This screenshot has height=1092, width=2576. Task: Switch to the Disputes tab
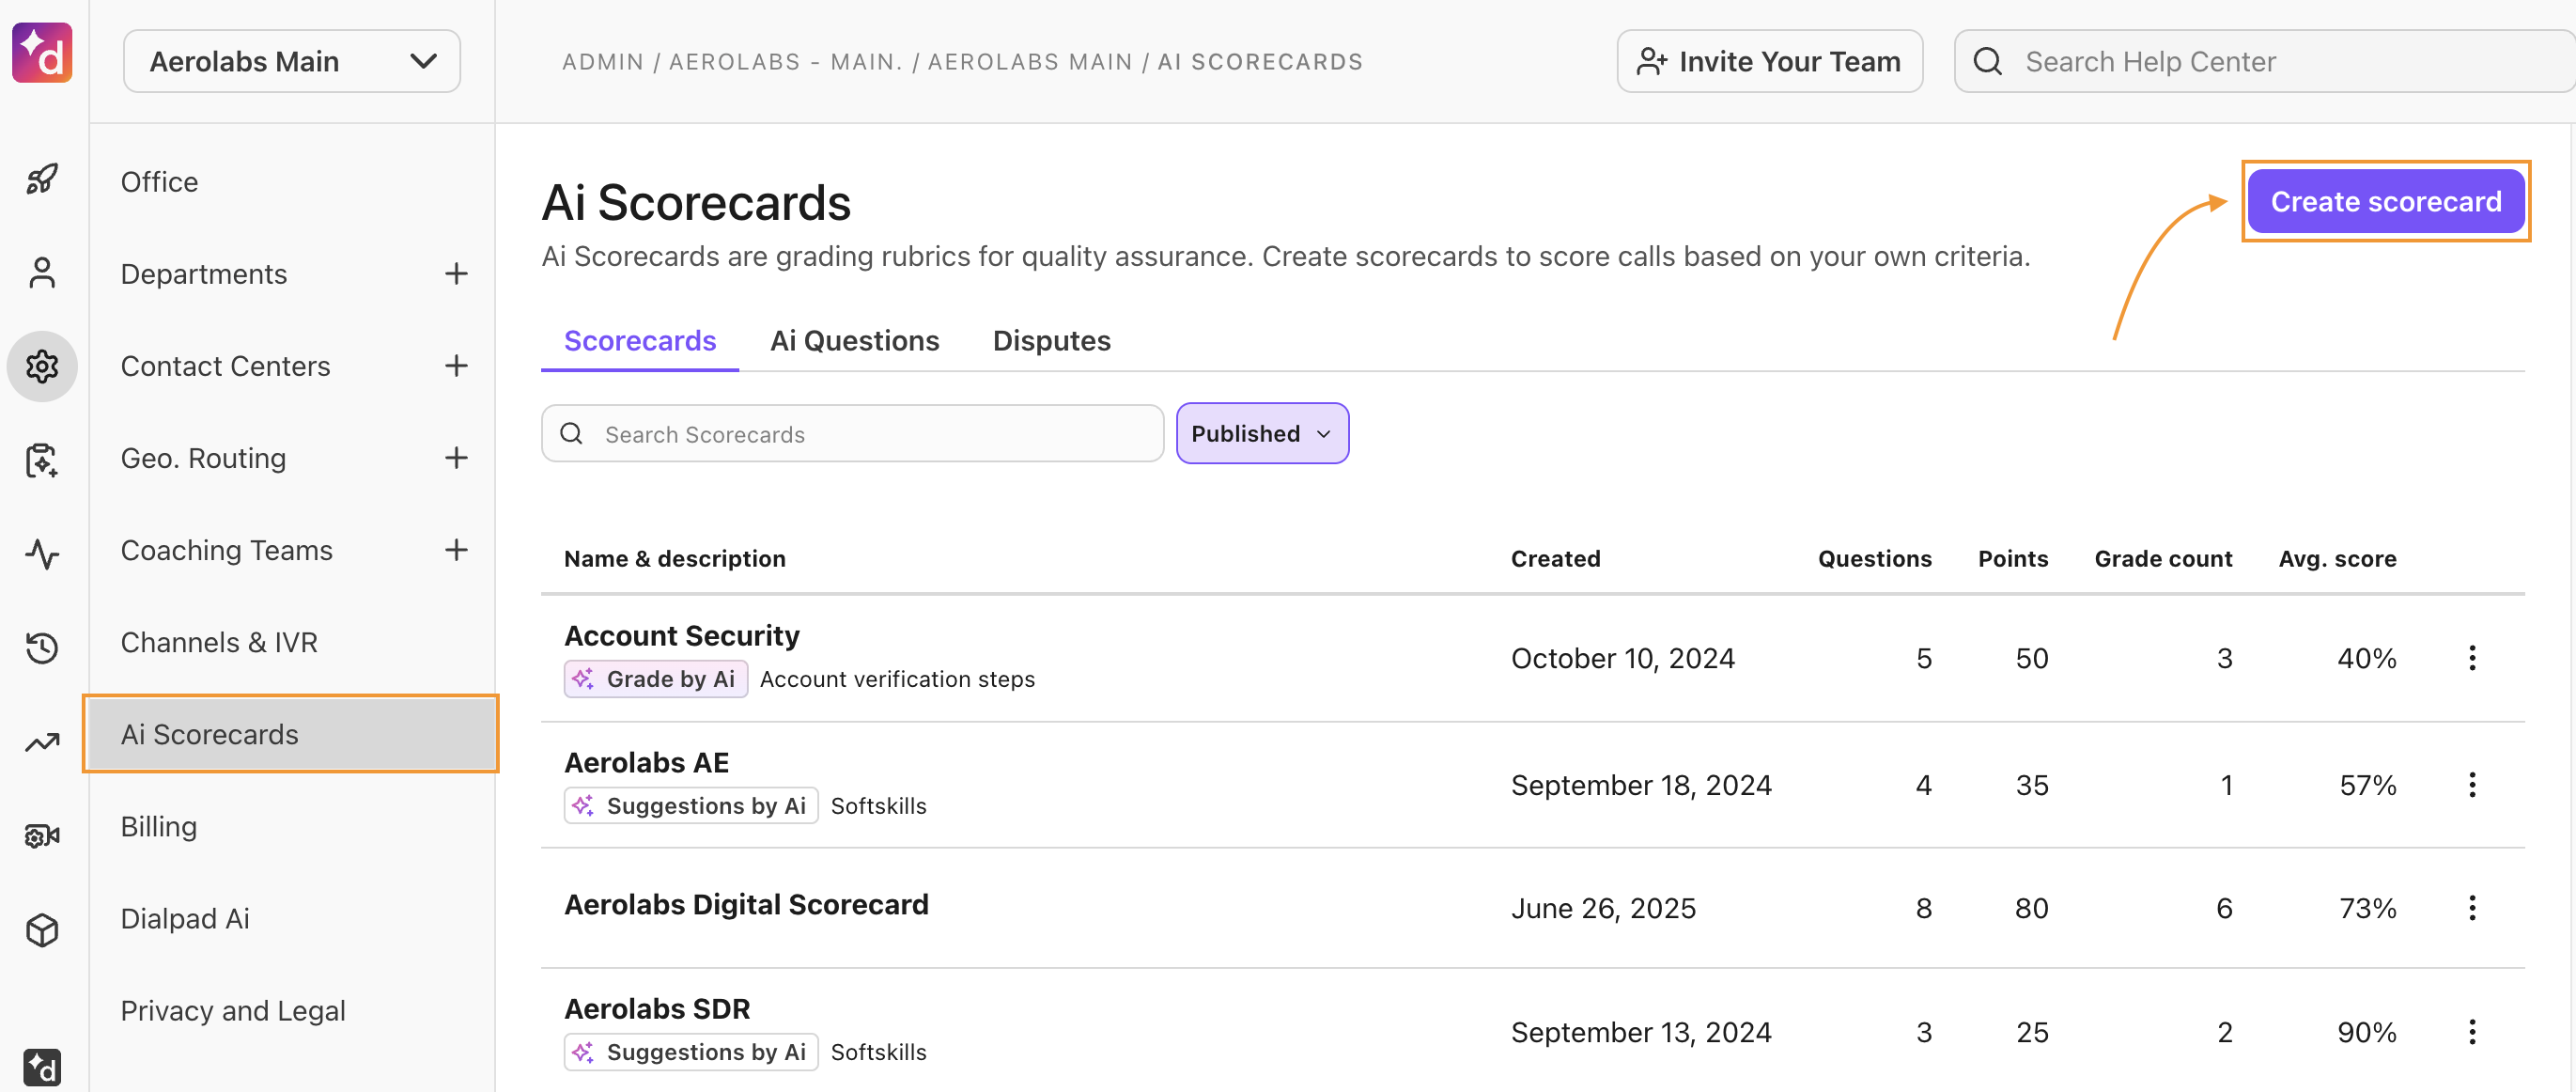click(x=1051, y=341)
